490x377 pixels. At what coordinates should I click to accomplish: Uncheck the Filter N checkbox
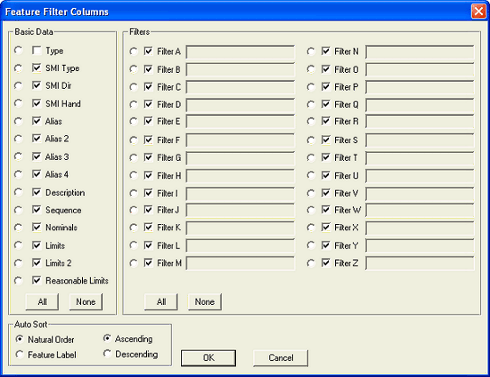(326, 51)
